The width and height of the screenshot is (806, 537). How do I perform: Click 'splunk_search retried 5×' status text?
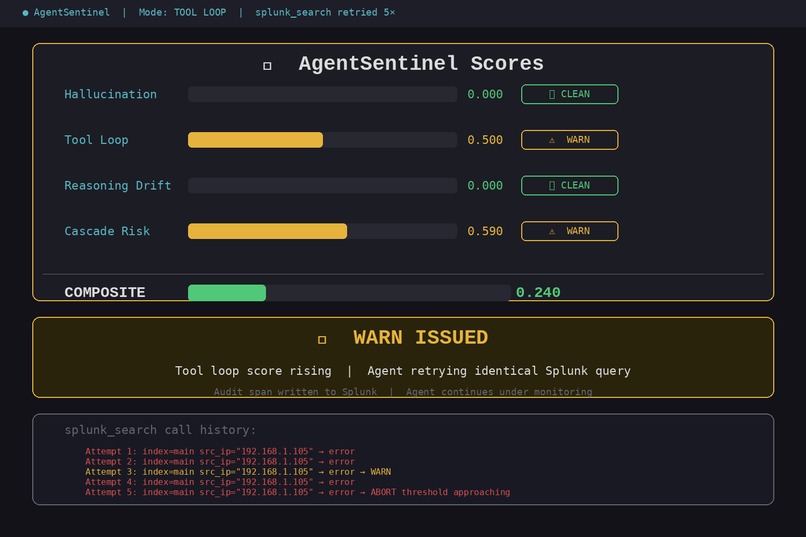coord(325,12)
